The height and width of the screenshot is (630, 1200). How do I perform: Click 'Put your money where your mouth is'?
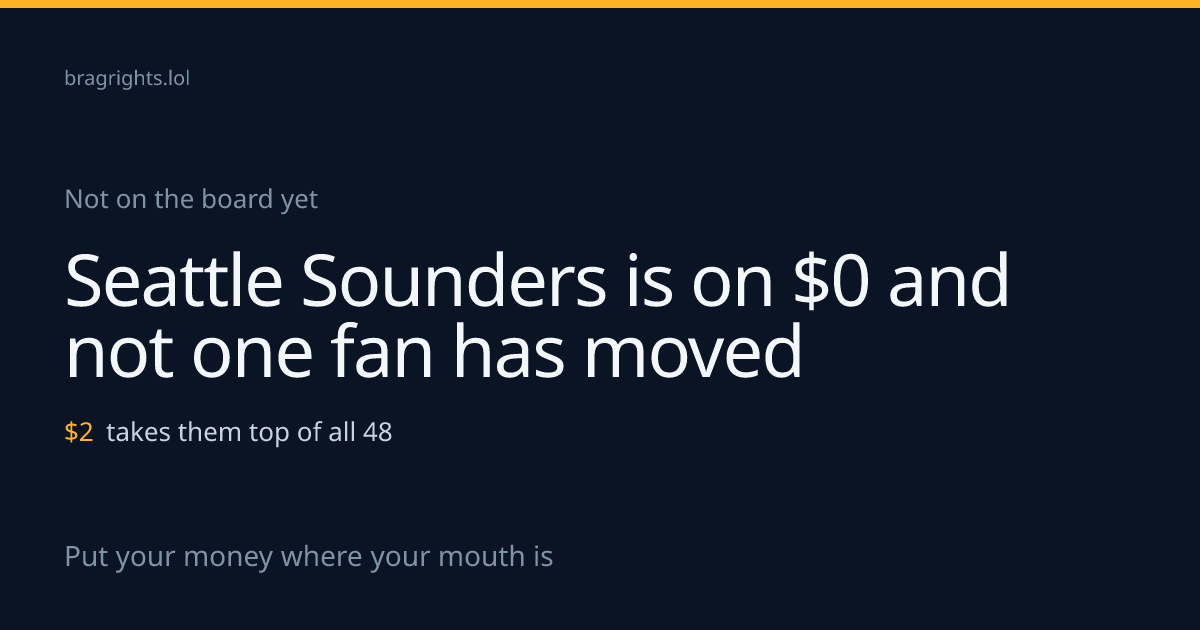pos(309,557)
